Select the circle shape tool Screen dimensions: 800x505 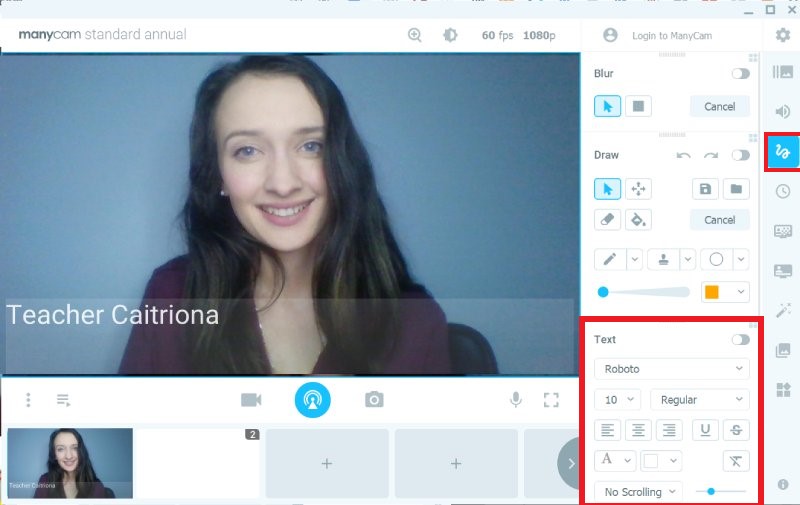click(x=716, y=260)
